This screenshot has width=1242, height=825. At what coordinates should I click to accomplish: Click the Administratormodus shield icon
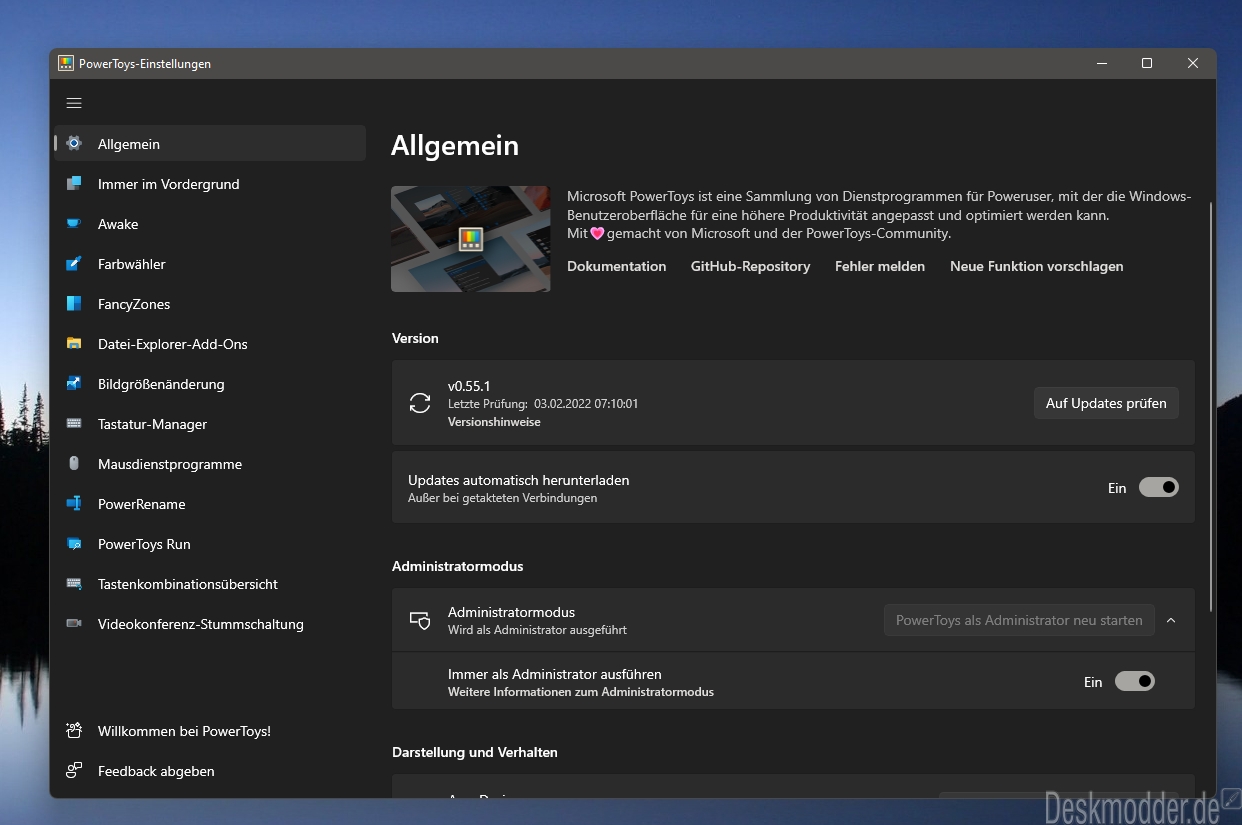420,620
